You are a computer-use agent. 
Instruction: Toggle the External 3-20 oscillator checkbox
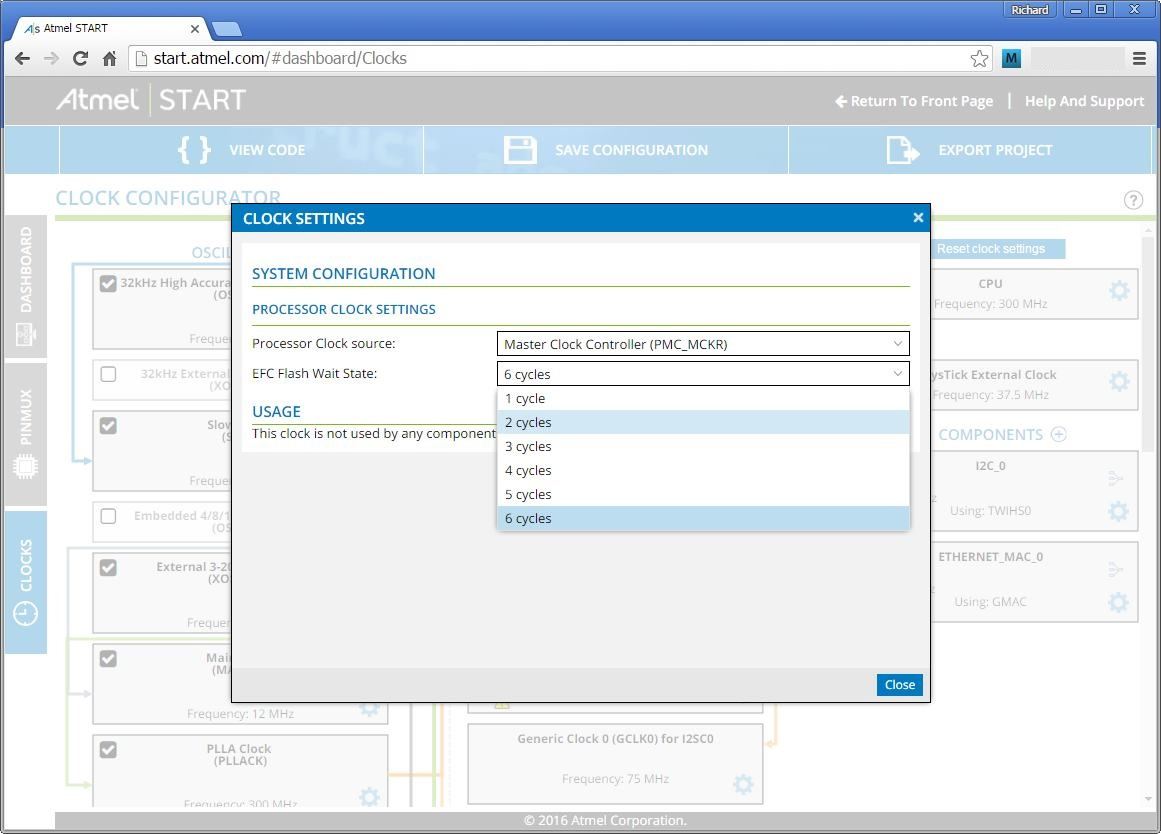click(x=108, y=568)
